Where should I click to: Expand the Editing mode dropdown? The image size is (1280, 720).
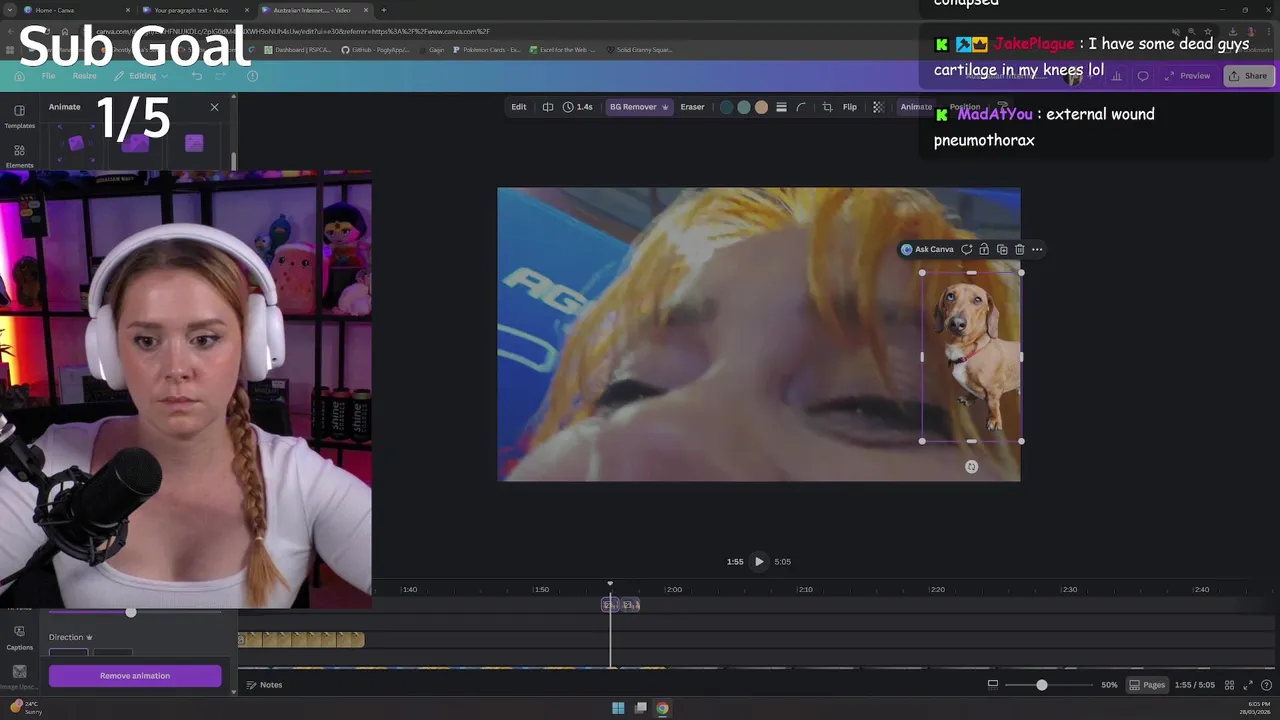pos(142,76)
